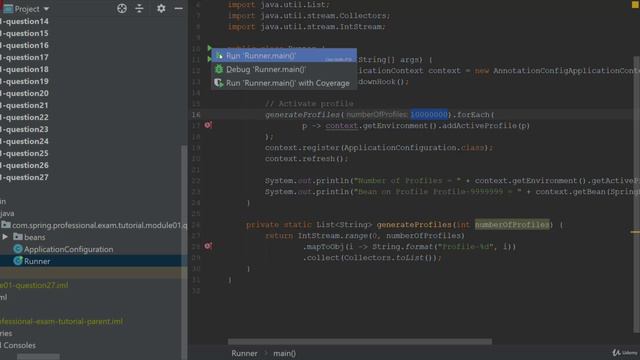Click the yellow warning indicator at editor top-right
Screen dimensions: 640x360
pos(635,4)
